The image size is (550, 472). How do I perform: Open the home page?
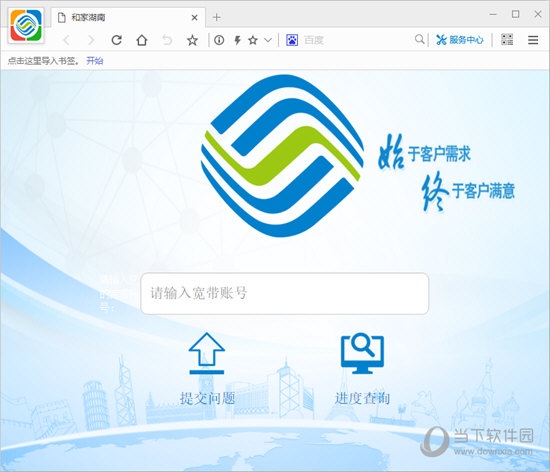[142, 40]
